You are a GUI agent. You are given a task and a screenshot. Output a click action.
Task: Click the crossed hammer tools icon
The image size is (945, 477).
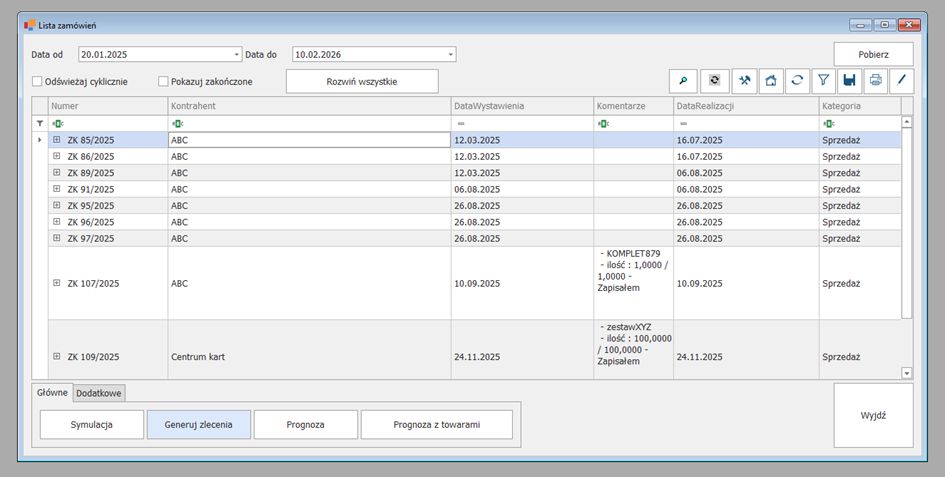(x=744, y=81)
